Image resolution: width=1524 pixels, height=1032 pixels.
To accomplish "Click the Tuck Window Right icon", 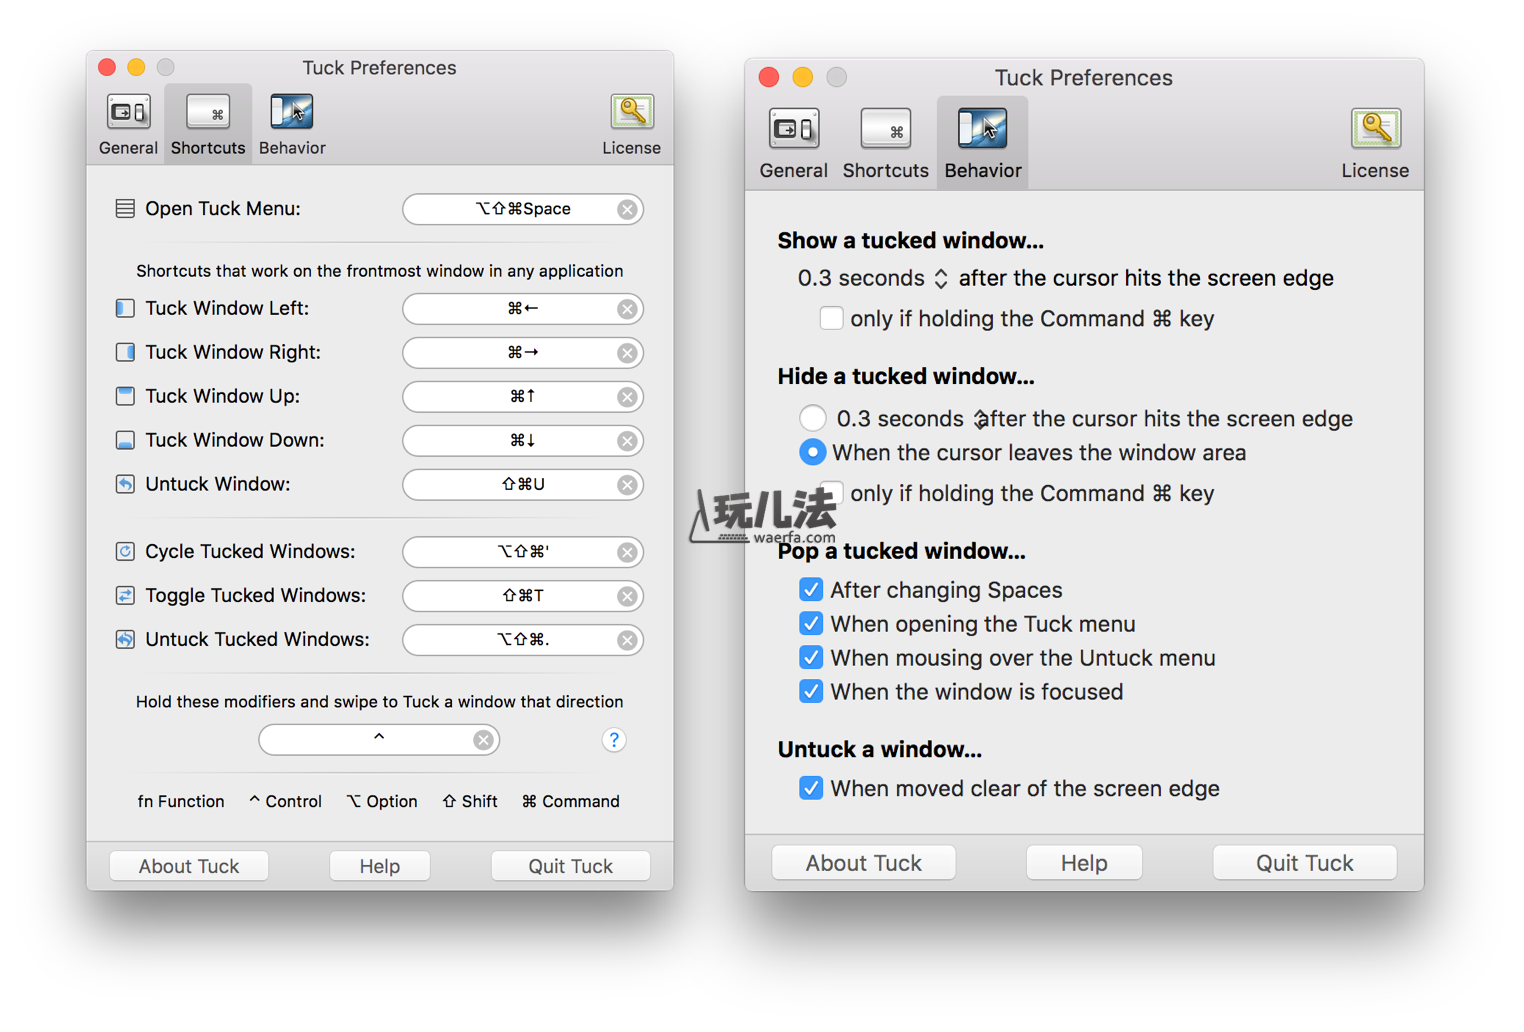I will [125, 352].
